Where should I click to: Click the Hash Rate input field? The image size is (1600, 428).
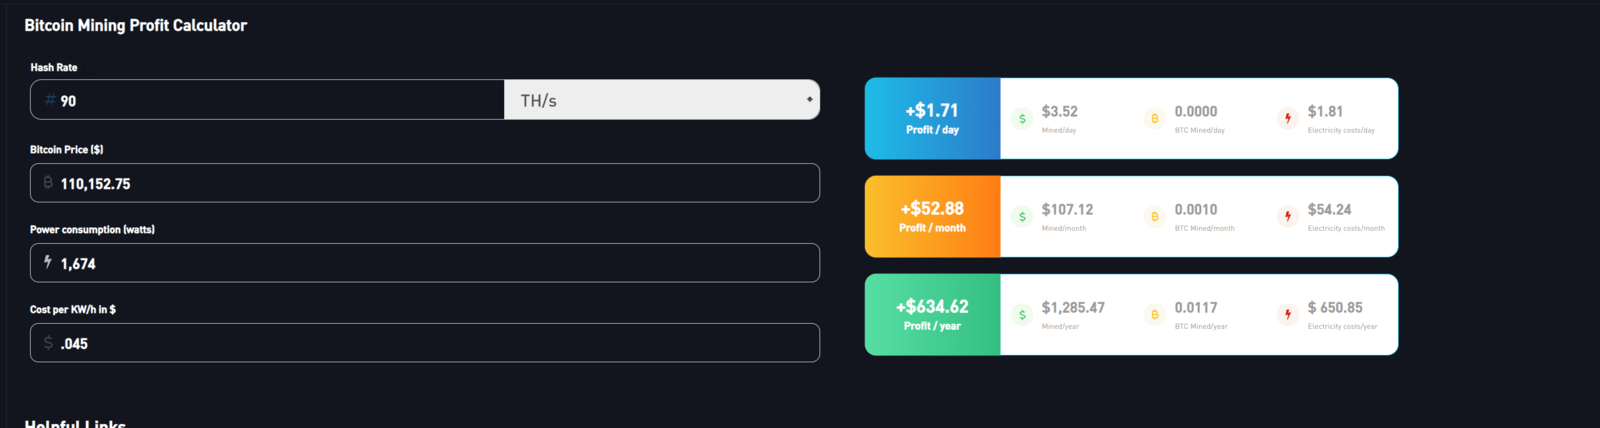[280, 100]
